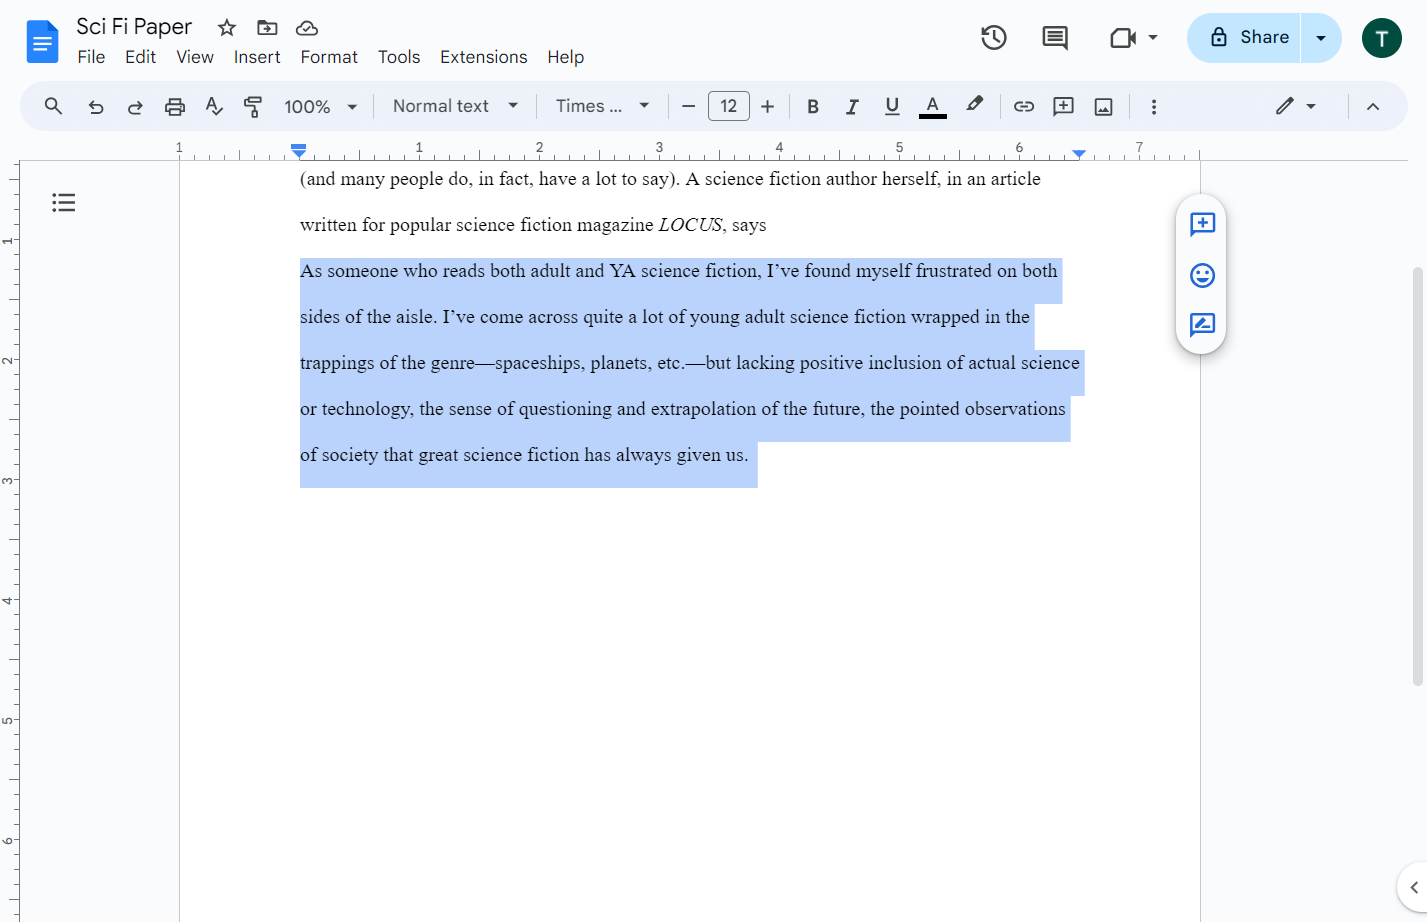
Task: Open the more options three-dot menu
Action: tap(1154, 107)
